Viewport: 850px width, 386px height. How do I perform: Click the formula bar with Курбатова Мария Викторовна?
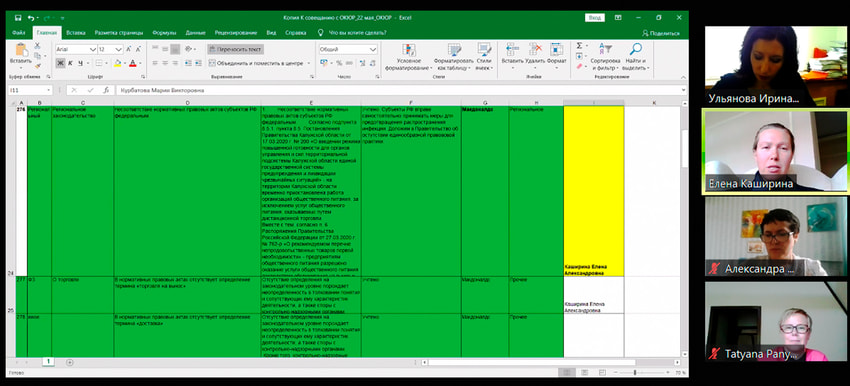[x=402, y=90]
